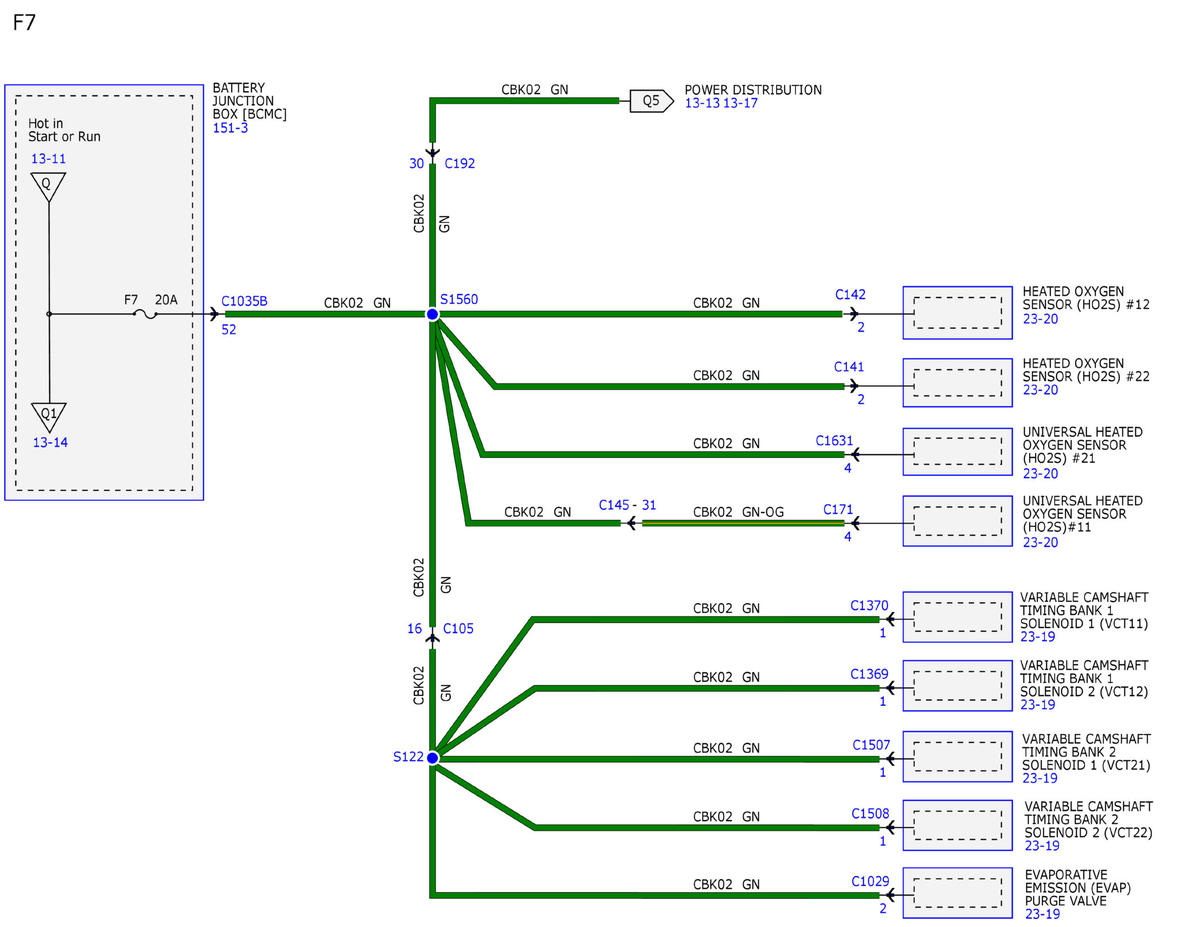
Task: Open the 13-11 page reference link
Action: (49, 159)
